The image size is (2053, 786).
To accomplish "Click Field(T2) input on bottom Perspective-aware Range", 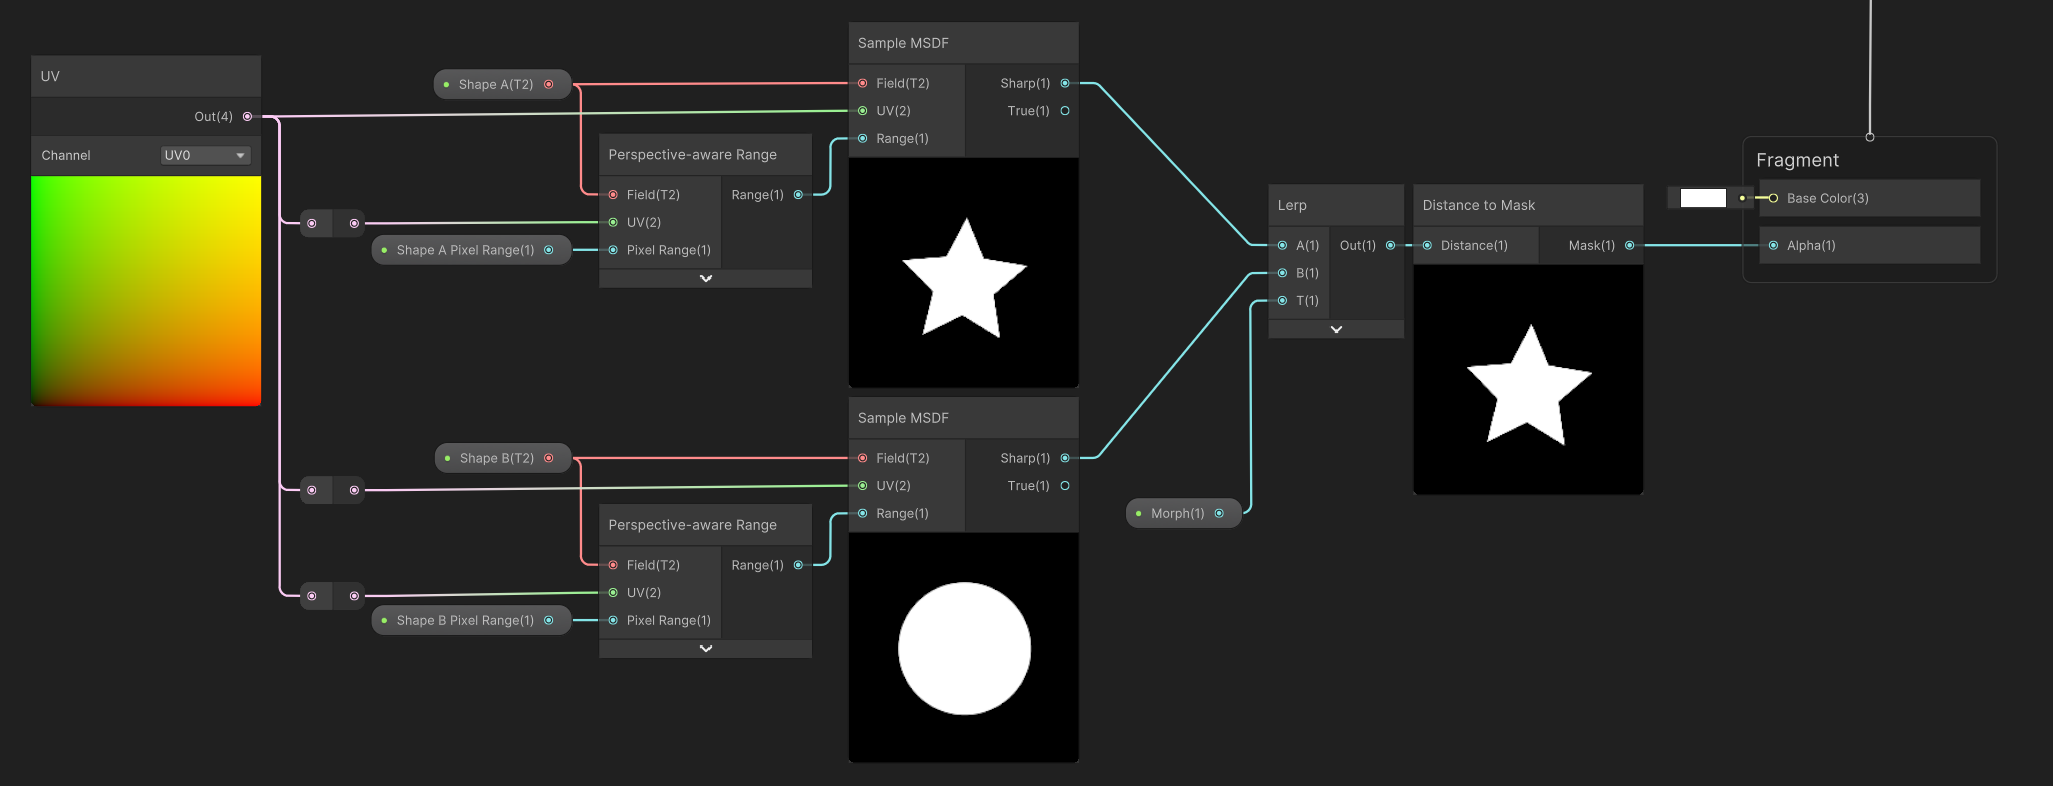I will click(613, 565).
